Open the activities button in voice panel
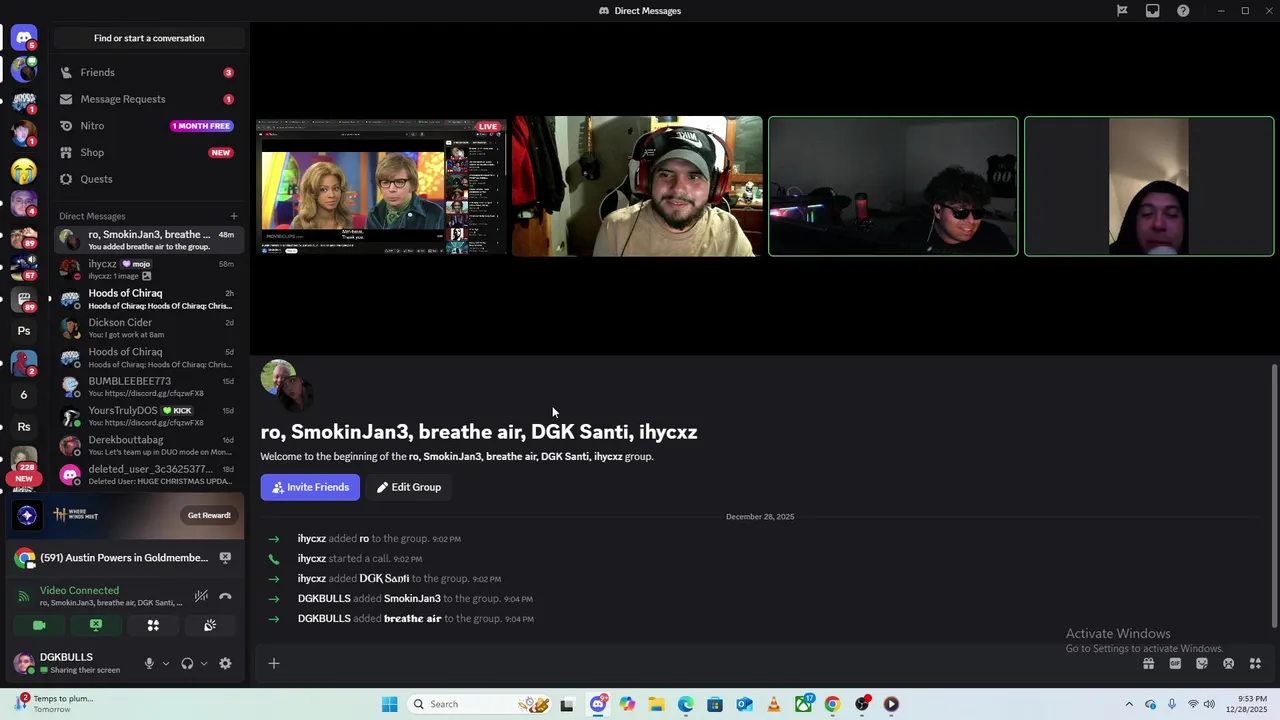This screenshot has width=1280, height=720. click(153, 625)
